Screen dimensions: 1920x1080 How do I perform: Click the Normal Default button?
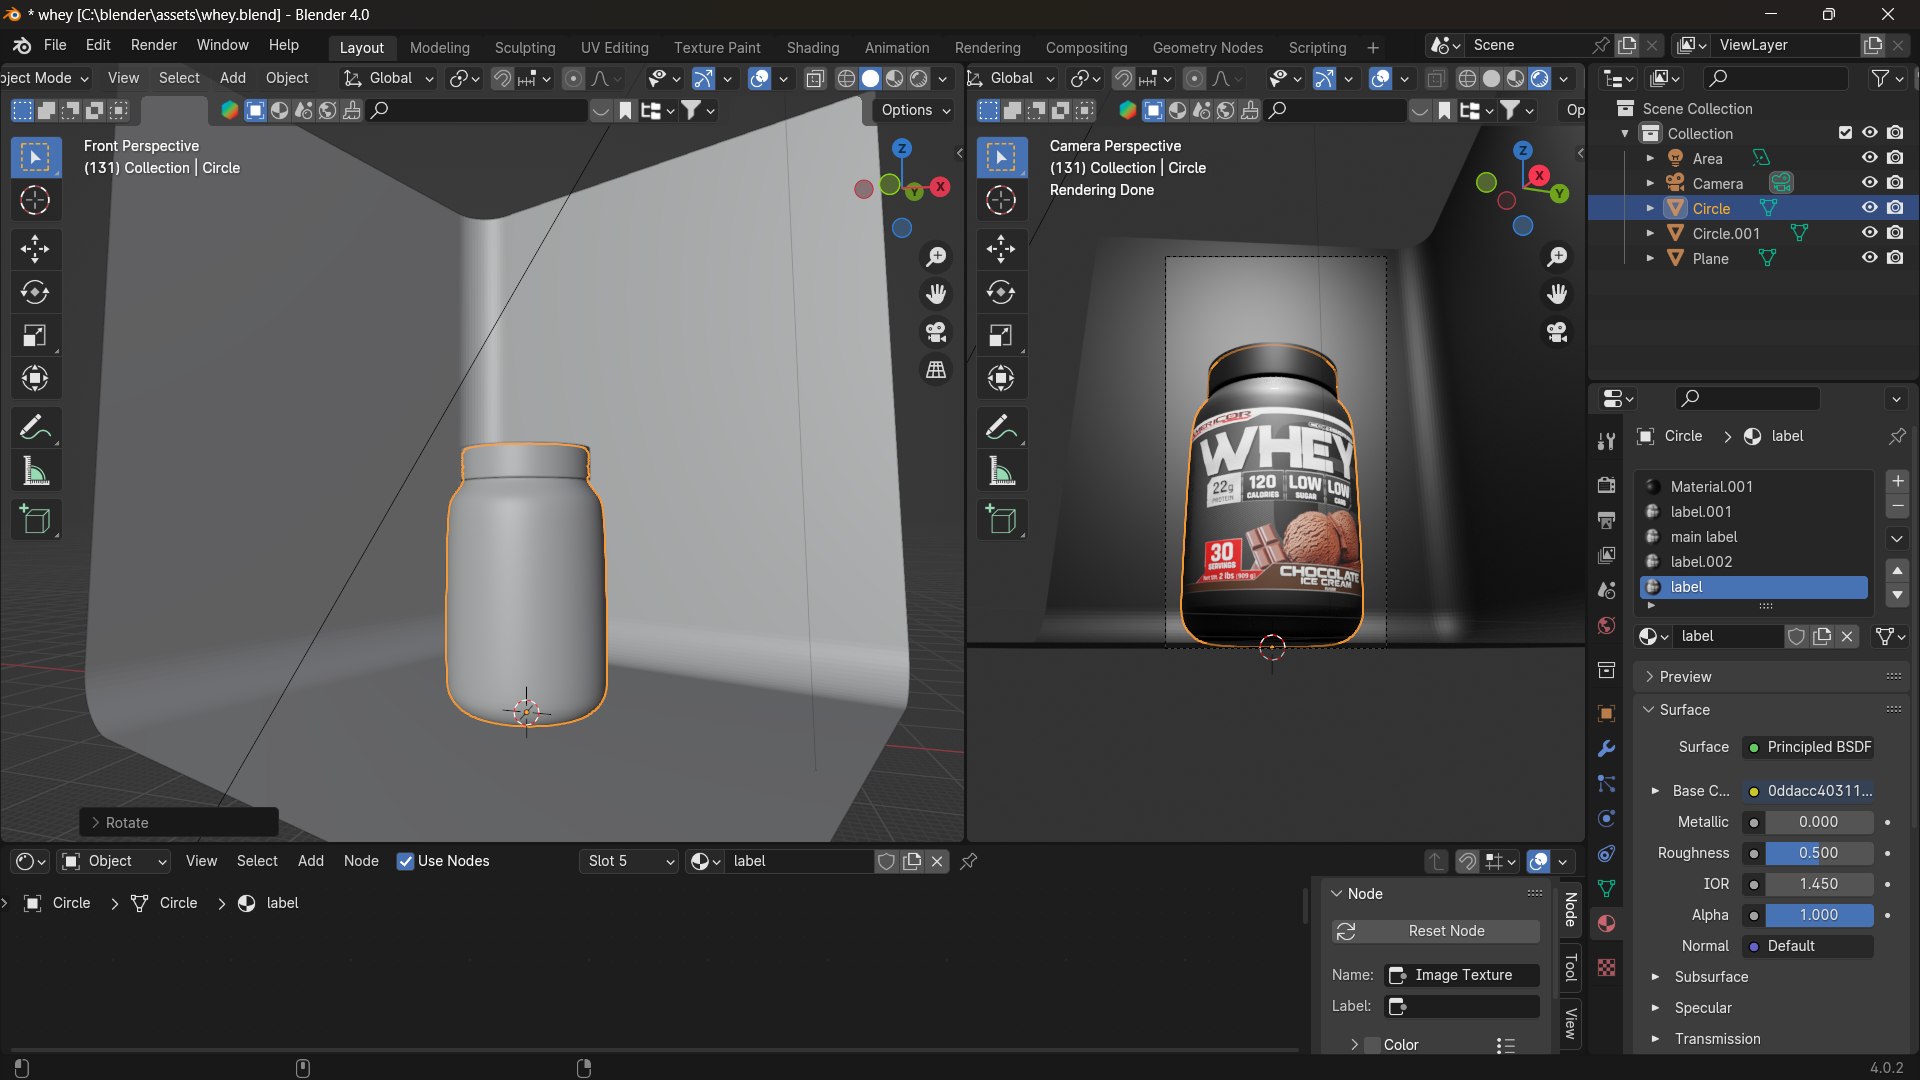pos(1808,946)
